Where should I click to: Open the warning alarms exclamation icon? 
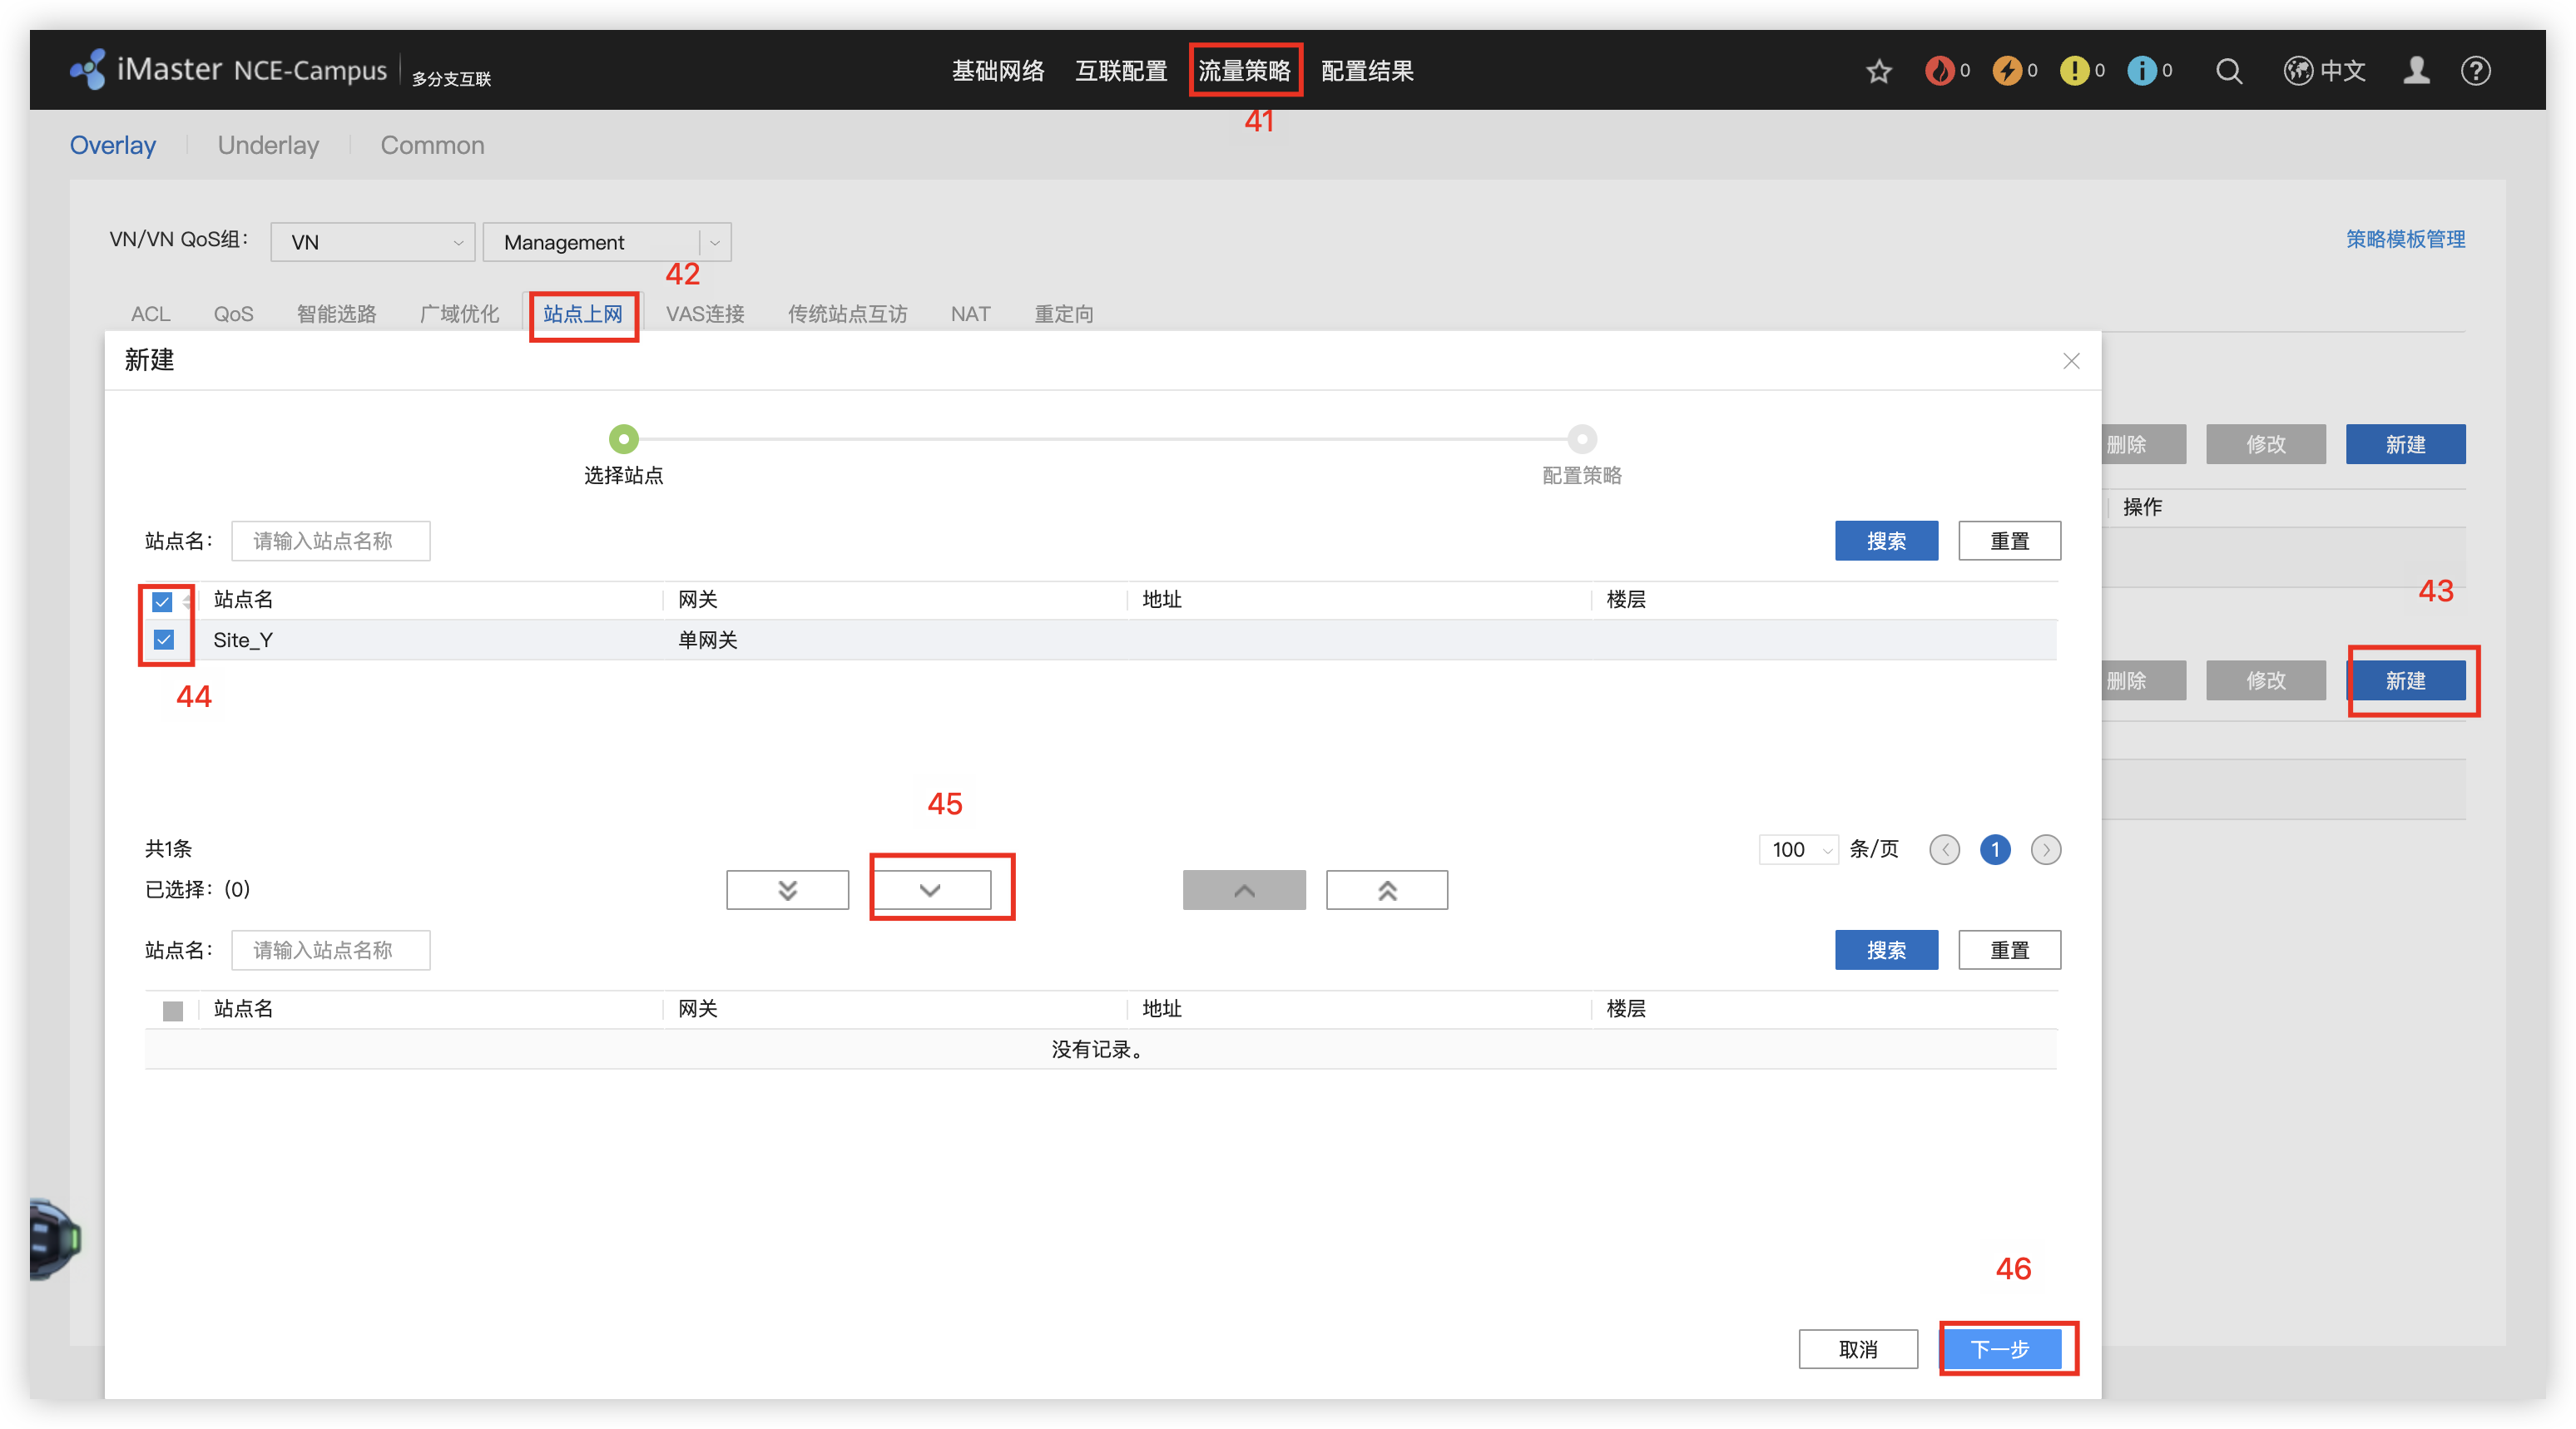pyautogui.click(x=2075, y=71)
